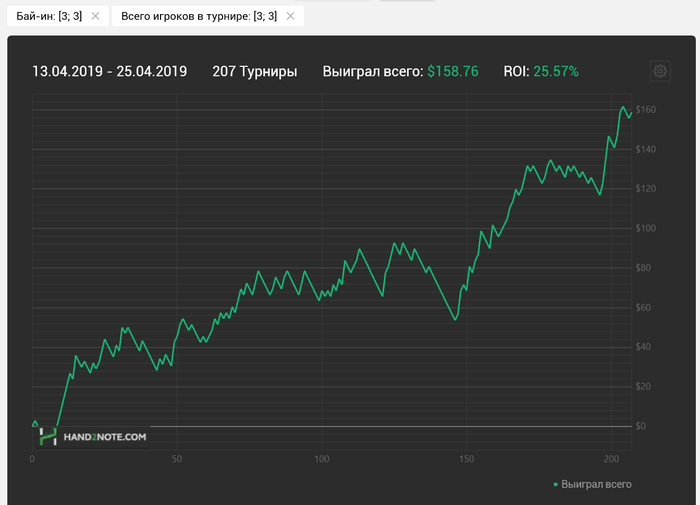Select the Бай-ин: [3; 3] filter chip
This screenshot has width=700, height=505.
(58, 16)
